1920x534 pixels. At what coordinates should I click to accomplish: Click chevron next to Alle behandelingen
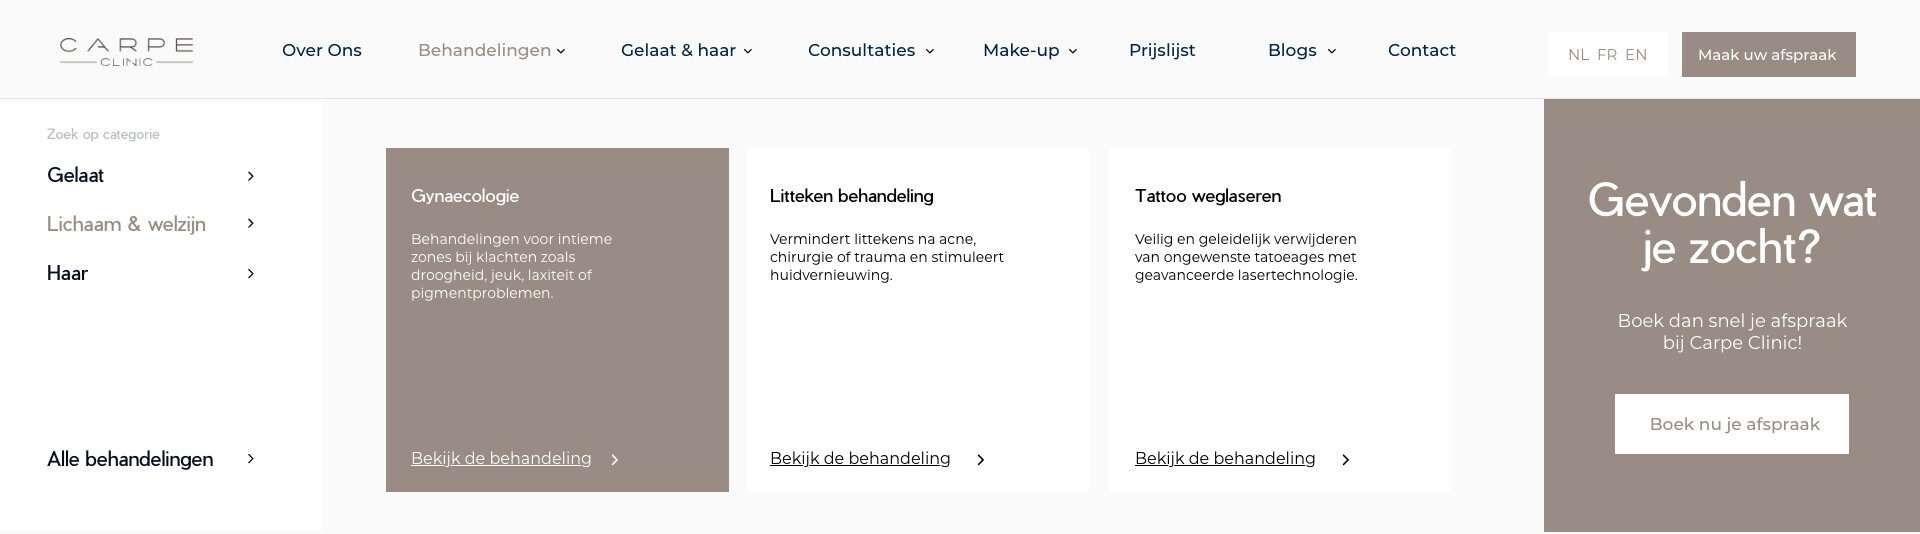[250, 459]
